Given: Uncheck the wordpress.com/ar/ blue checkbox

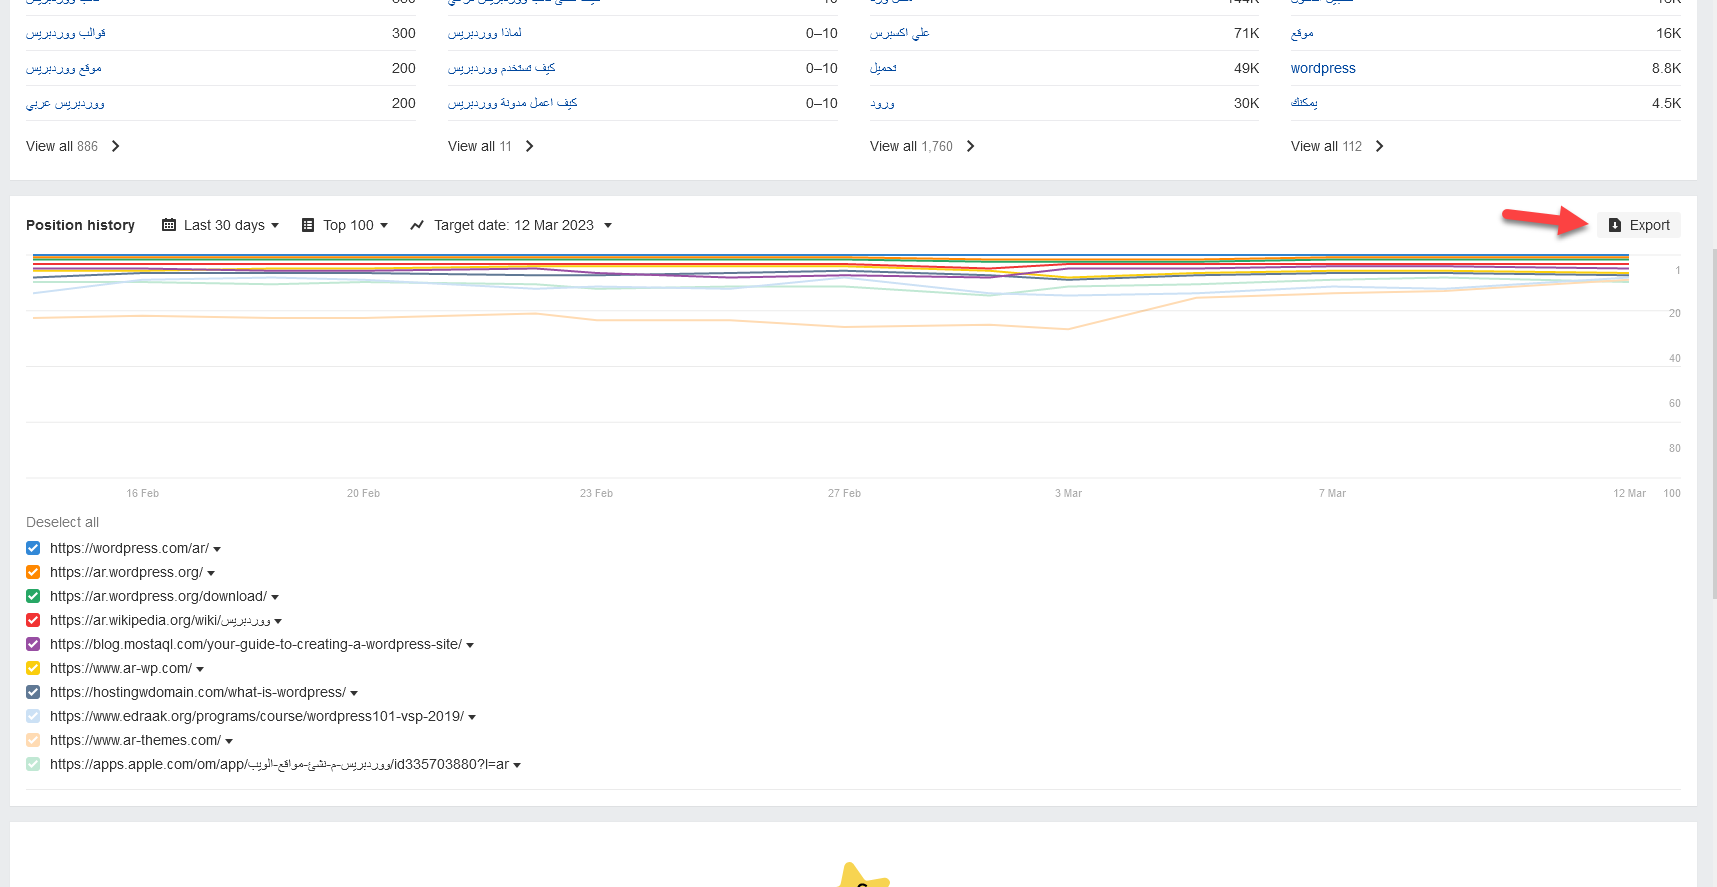Looking at the screenshot, I should click(x=33, y=548).
